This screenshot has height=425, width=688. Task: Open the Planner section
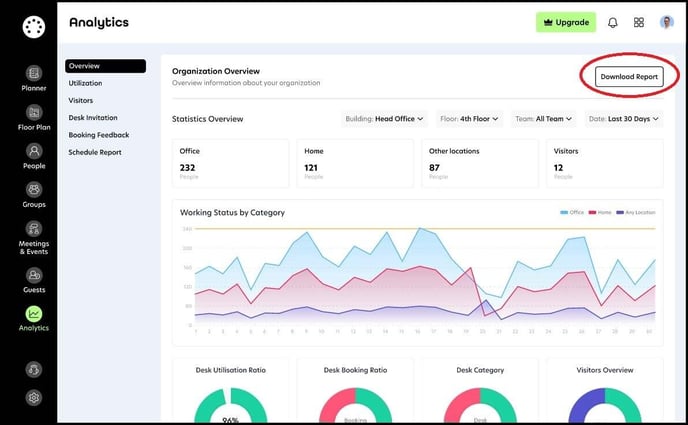(x=34, y=79)
